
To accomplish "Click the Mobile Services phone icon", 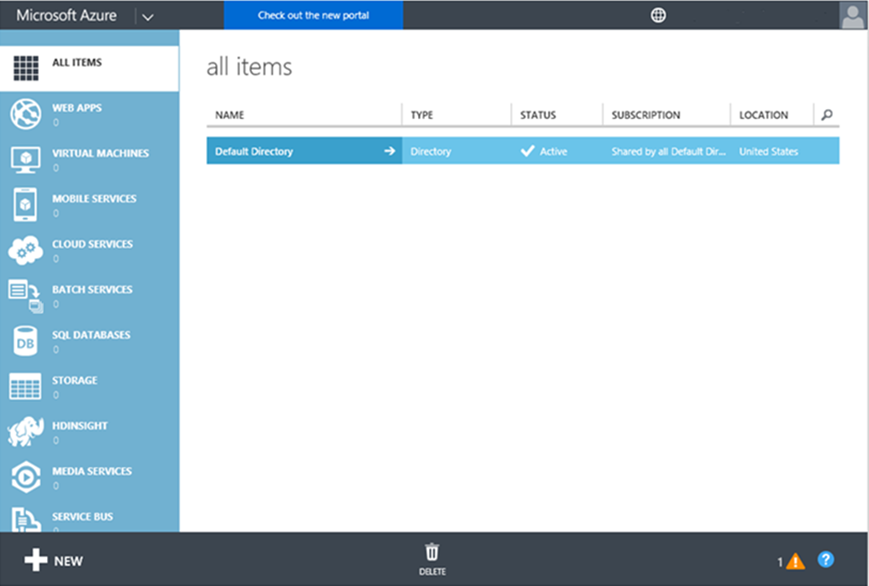I will click(x=25, y=205).
